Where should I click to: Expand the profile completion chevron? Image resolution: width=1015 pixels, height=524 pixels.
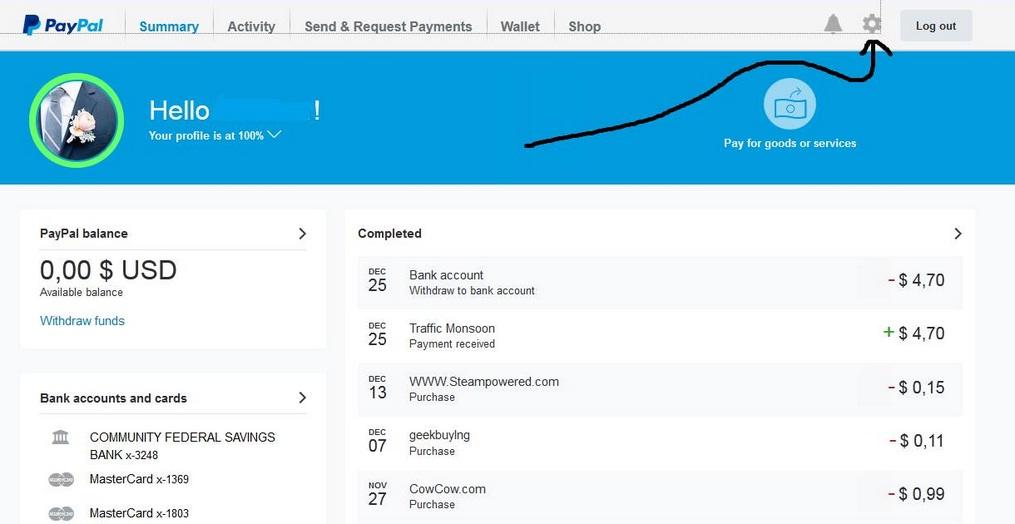click(x=274, y=135)
